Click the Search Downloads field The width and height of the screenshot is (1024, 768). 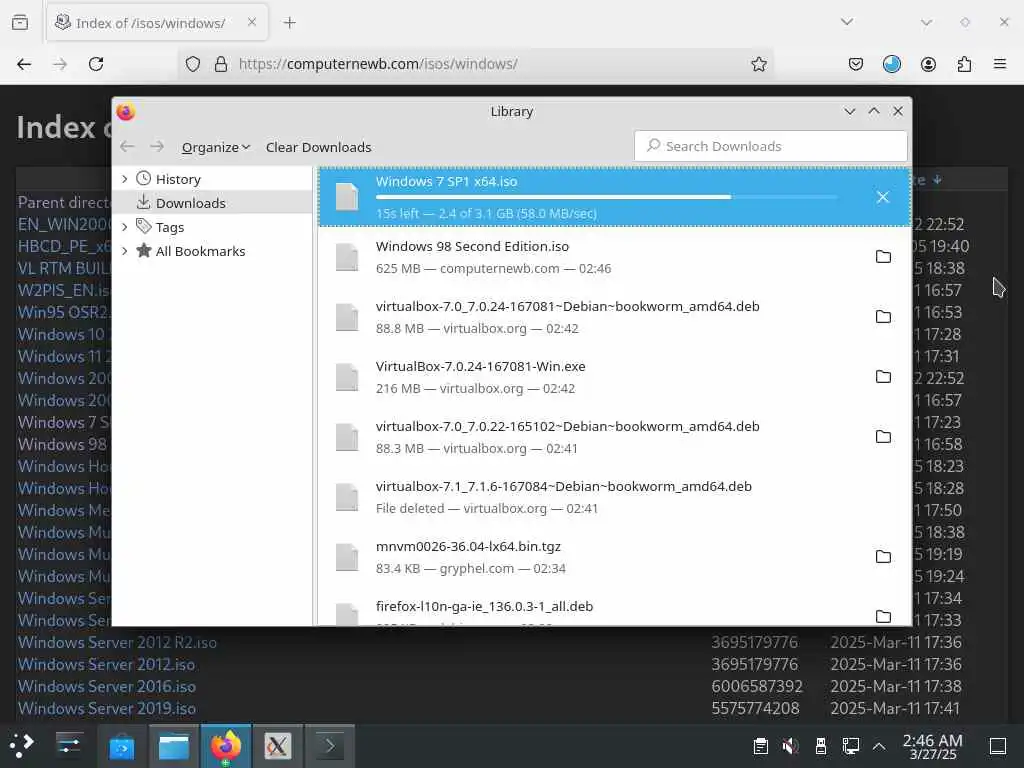click(771, 146)
